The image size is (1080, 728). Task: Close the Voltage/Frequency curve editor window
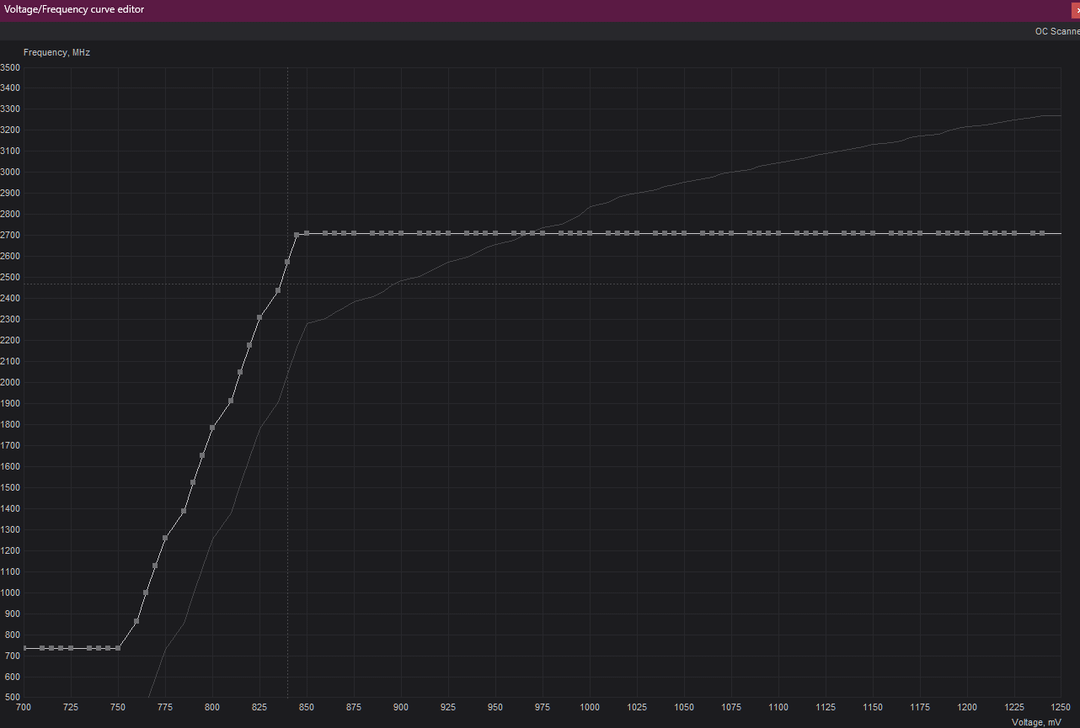point(1075,9)
